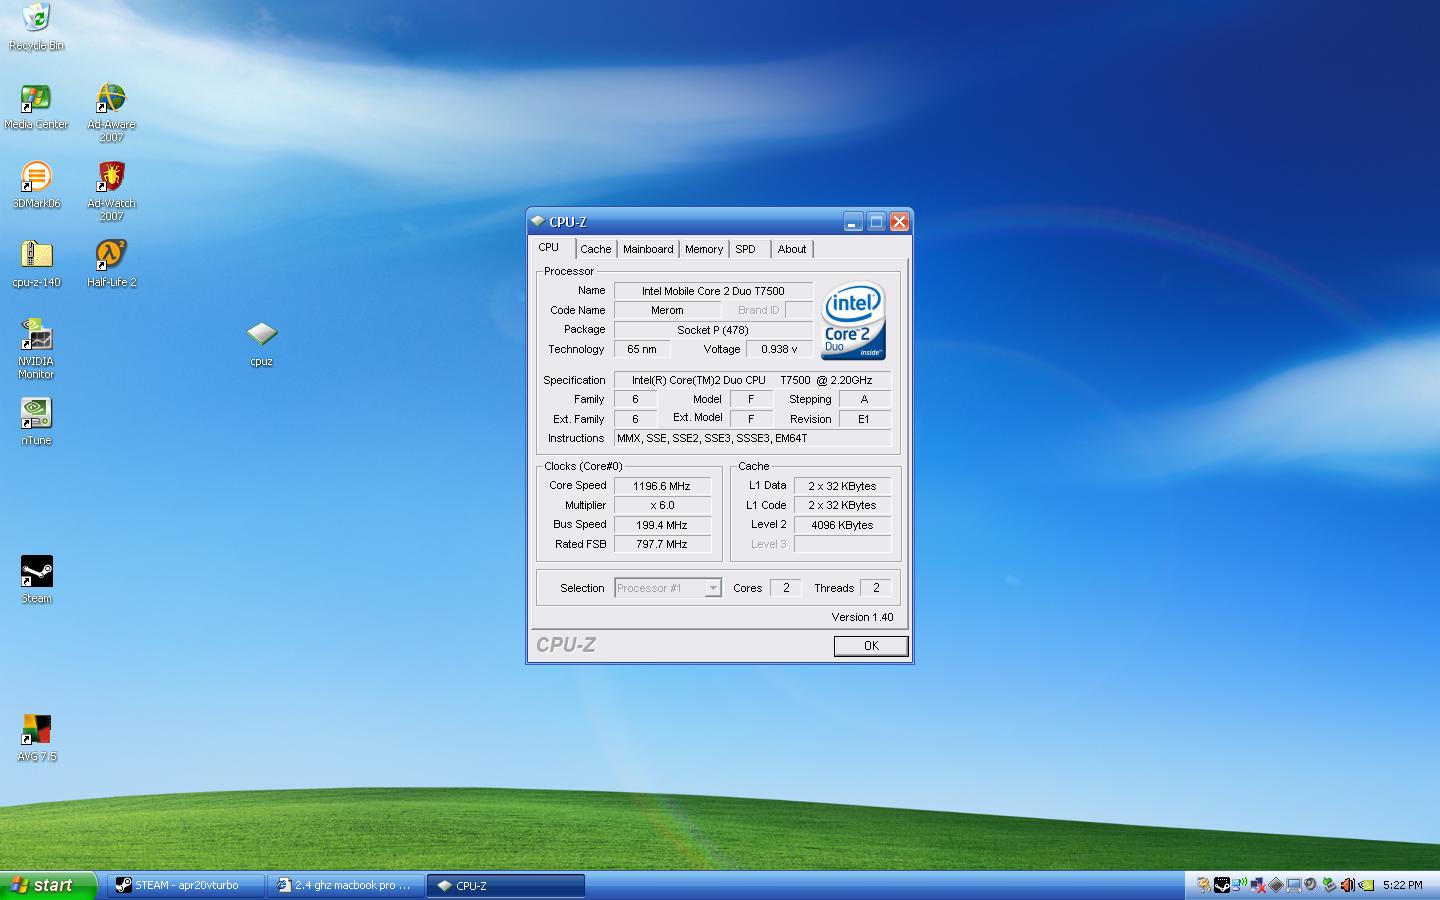Open the Memory tab
Screen dimensions: 1440x900
tap(704, 249)
